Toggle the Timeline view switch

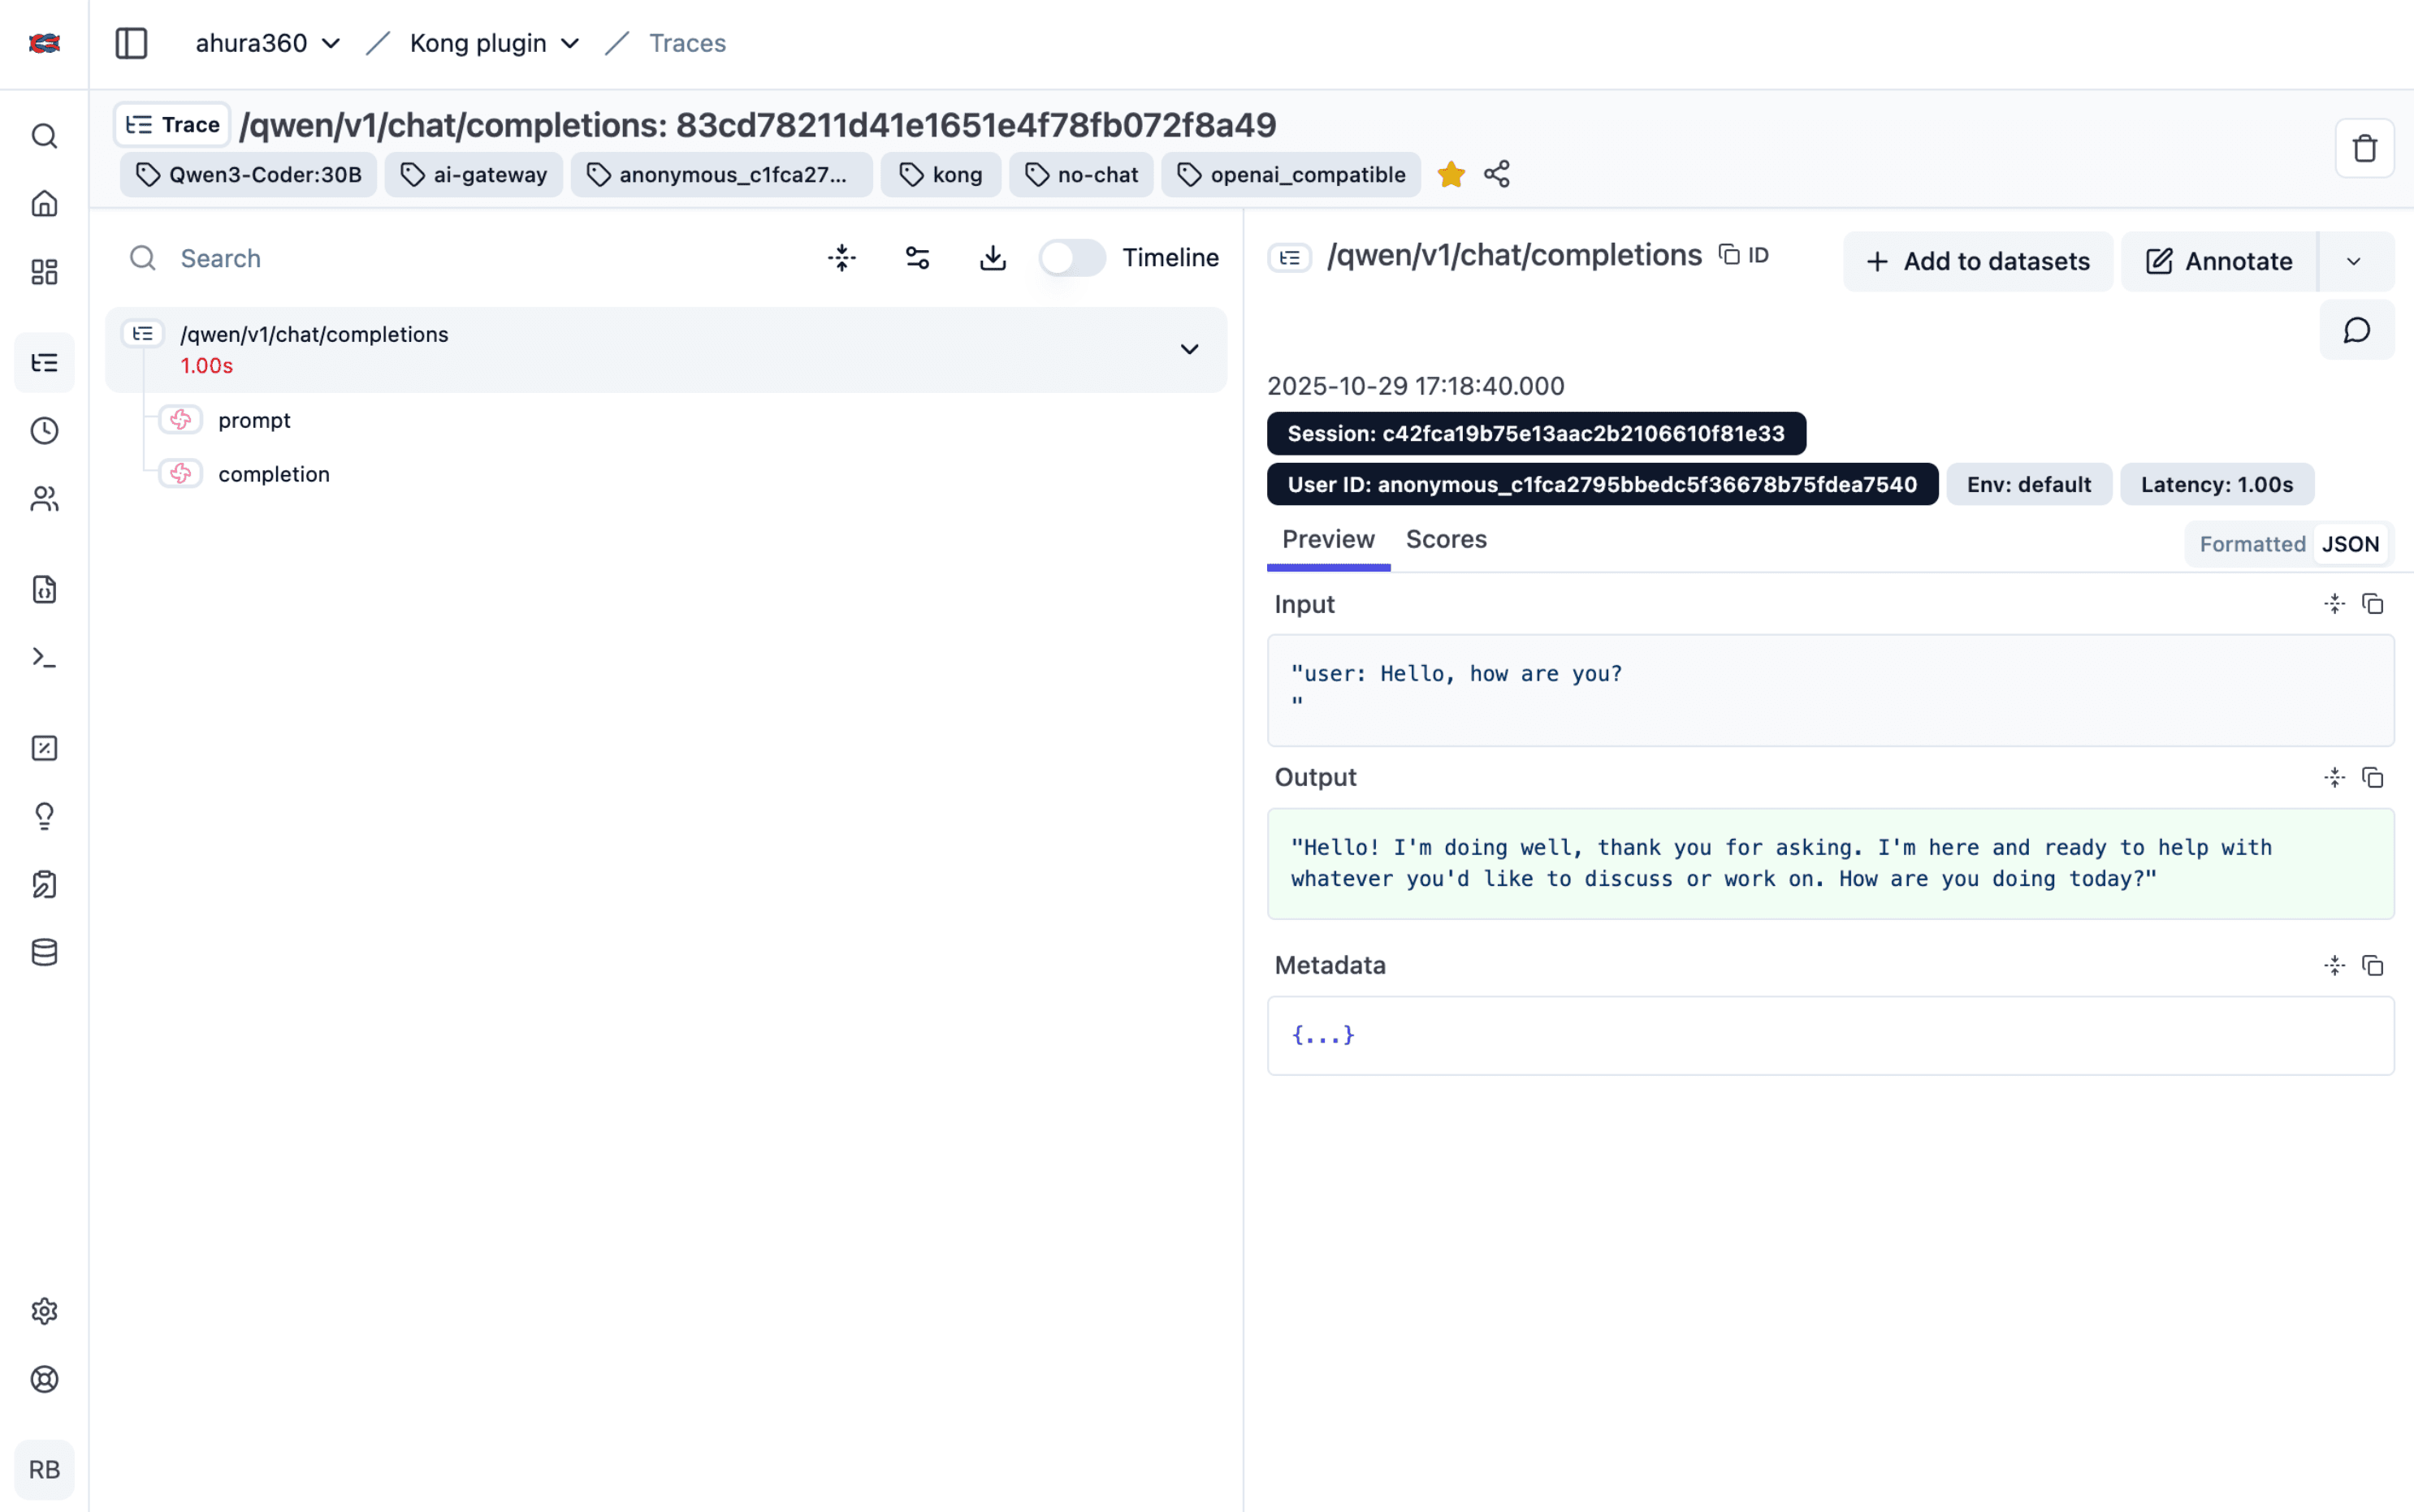tap(1071, 257)
